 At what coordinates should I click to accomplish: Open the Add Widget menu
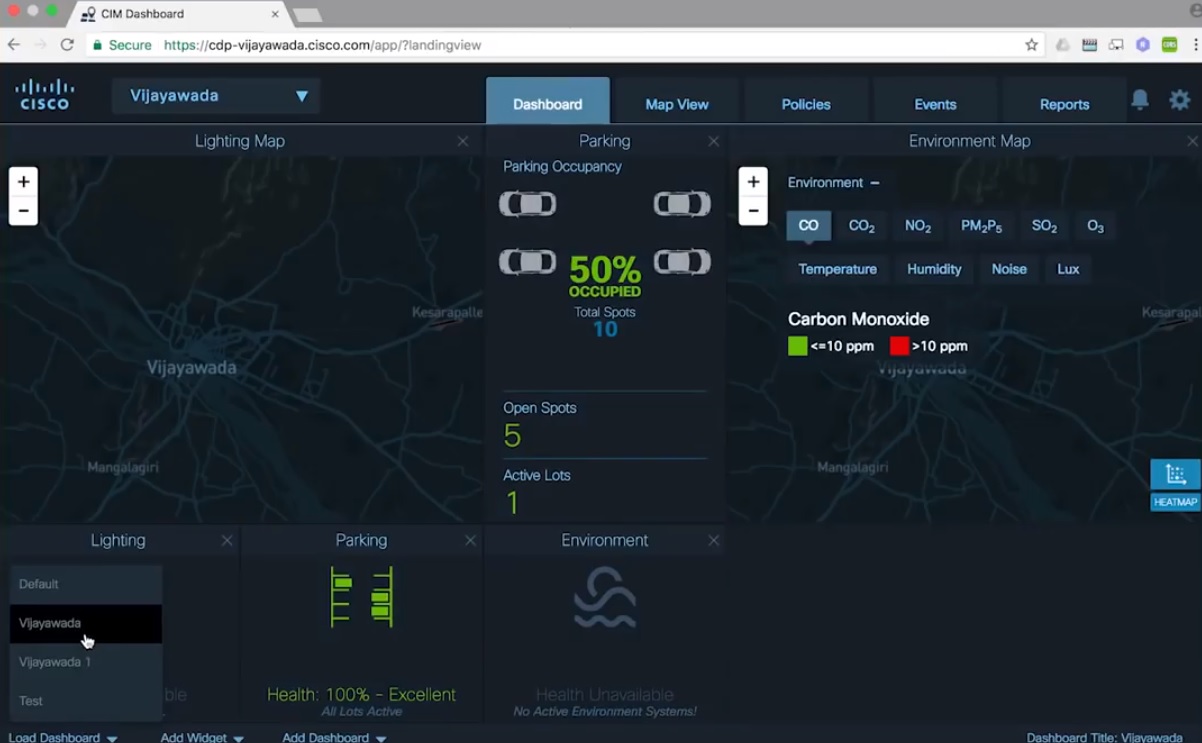[202, 737]
